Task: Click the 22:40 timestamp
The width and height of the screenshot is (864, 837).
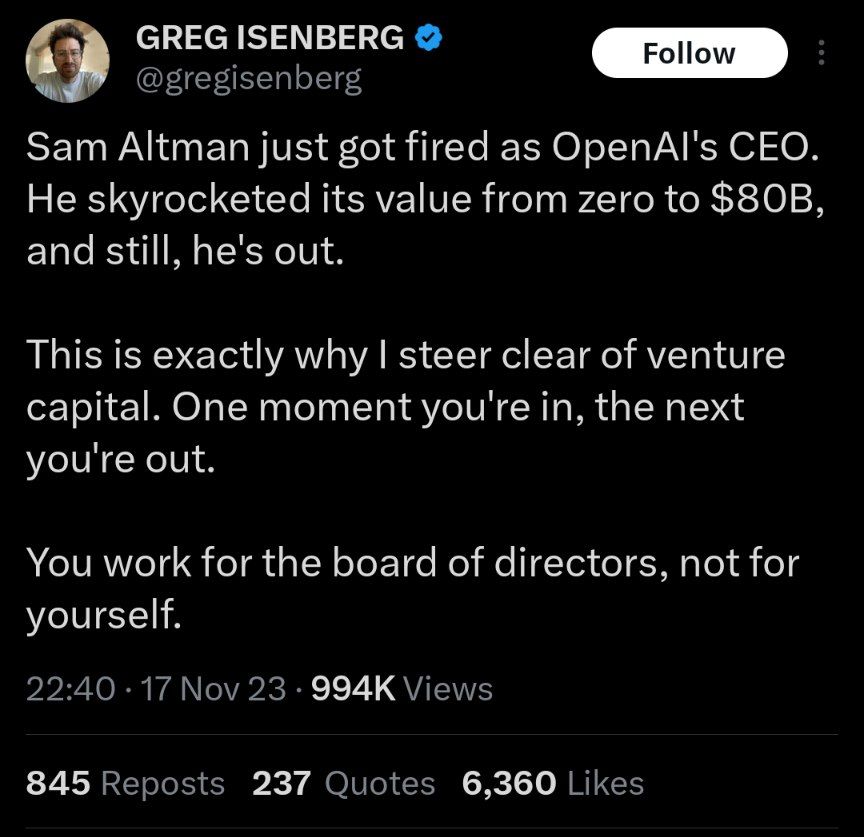Action: (x=71, y=689)
